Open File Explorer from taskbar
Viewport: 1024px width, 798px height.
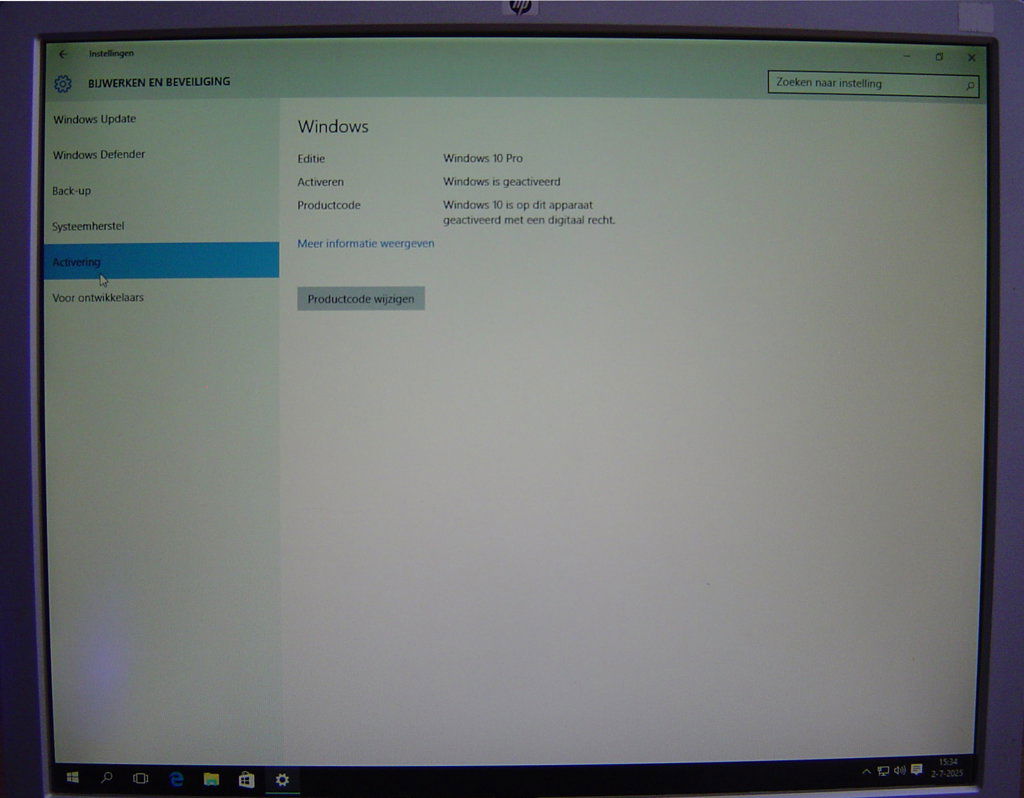(211, 779)
